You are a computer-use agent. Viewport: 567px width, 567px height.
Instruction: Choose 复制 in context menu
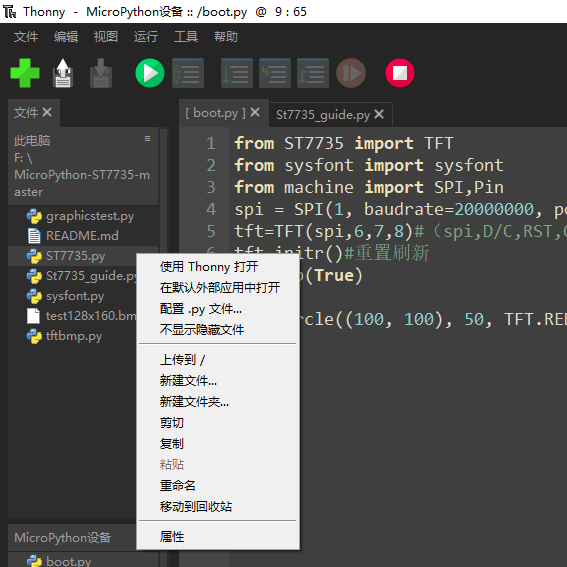tap(218, 444)
